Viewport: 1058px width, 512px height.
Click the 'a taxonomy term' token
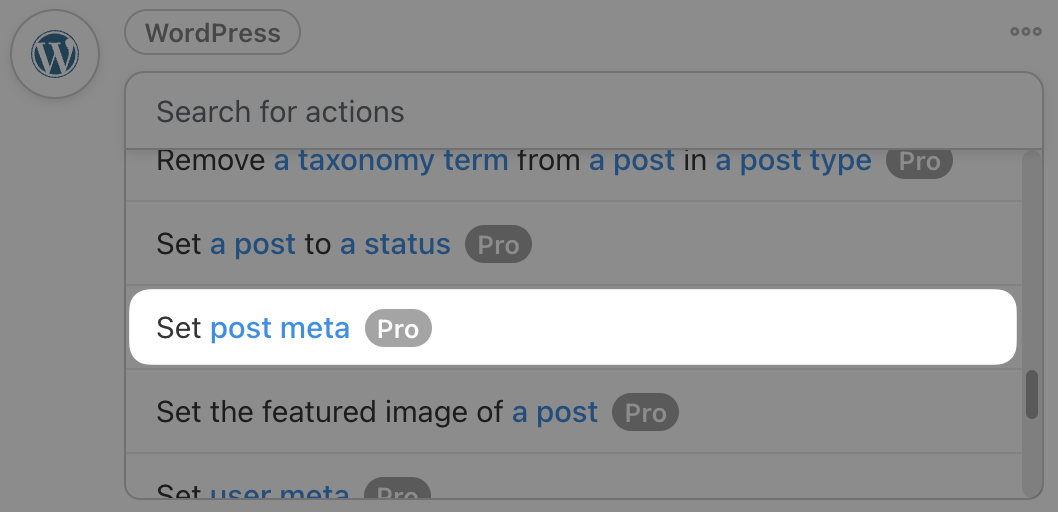[391, 160]
